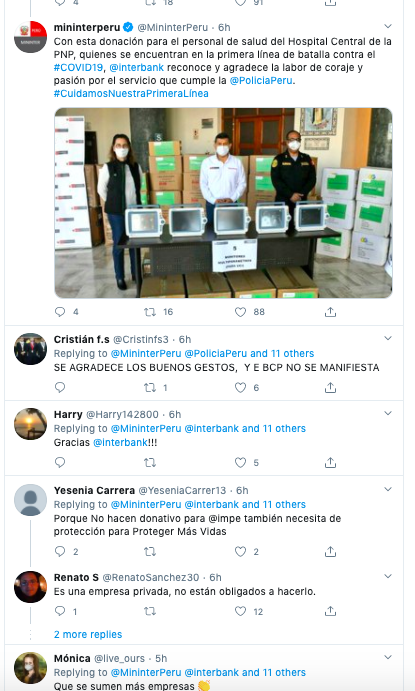Like the mininterperu donation tweet
The height and width of the screenshot is (691, 415).
click(x=240, y=312)
